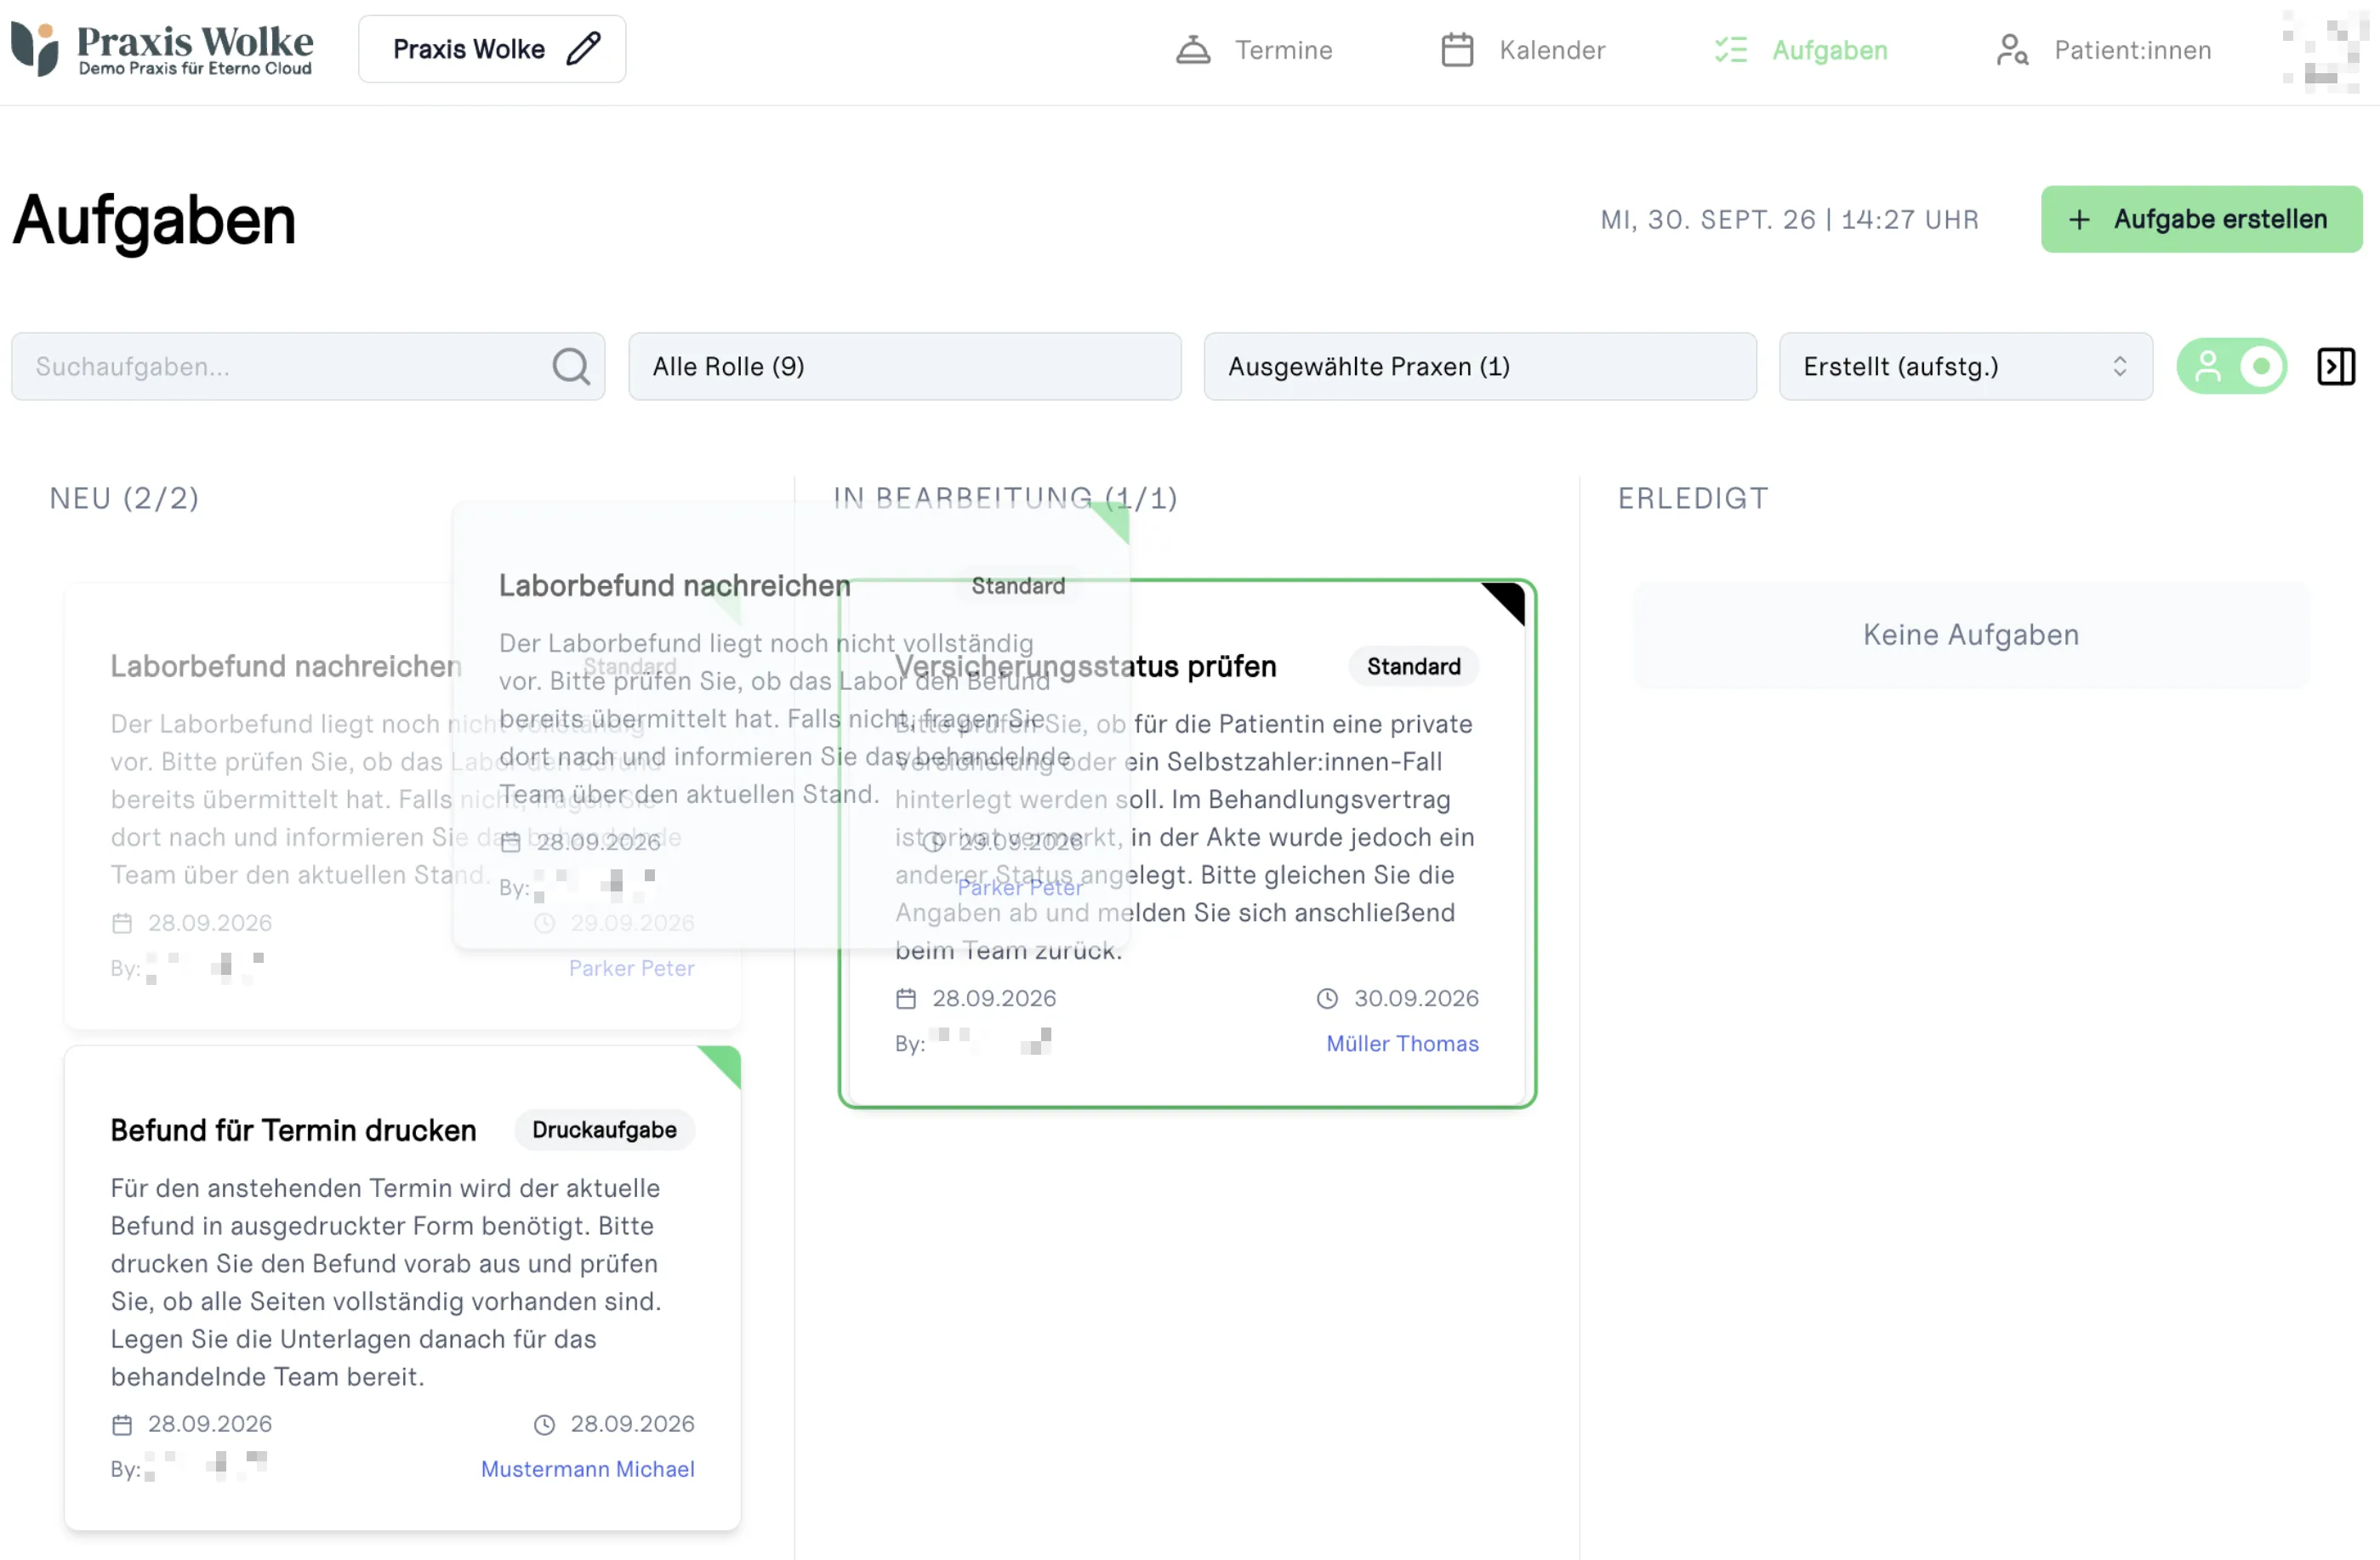Click the Praxis Wolke logo
The width and height of the screenshot is (2380, 1560).
[x=162, y=49]
